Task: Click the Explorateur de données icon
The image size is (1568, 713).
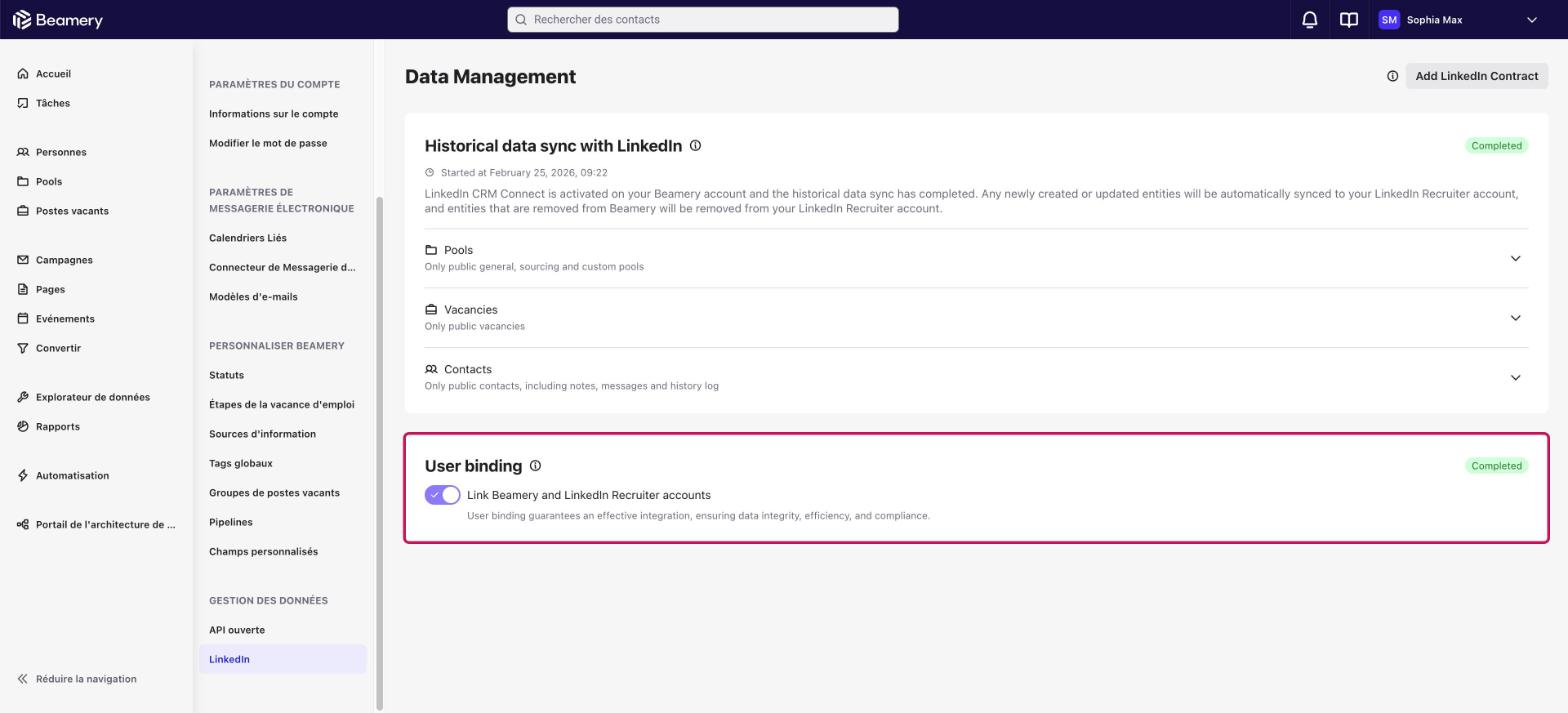Action: click(x=23, y=397)
